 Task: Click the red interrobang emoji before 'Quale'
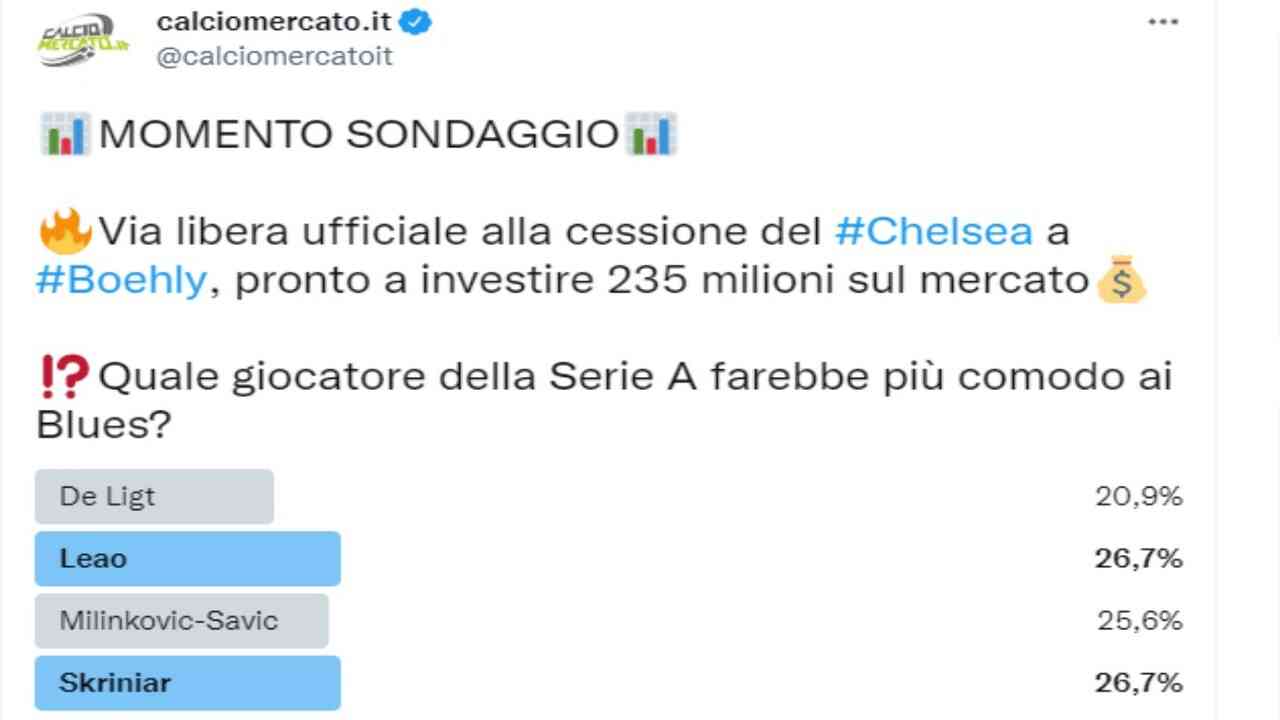[65, 378]
